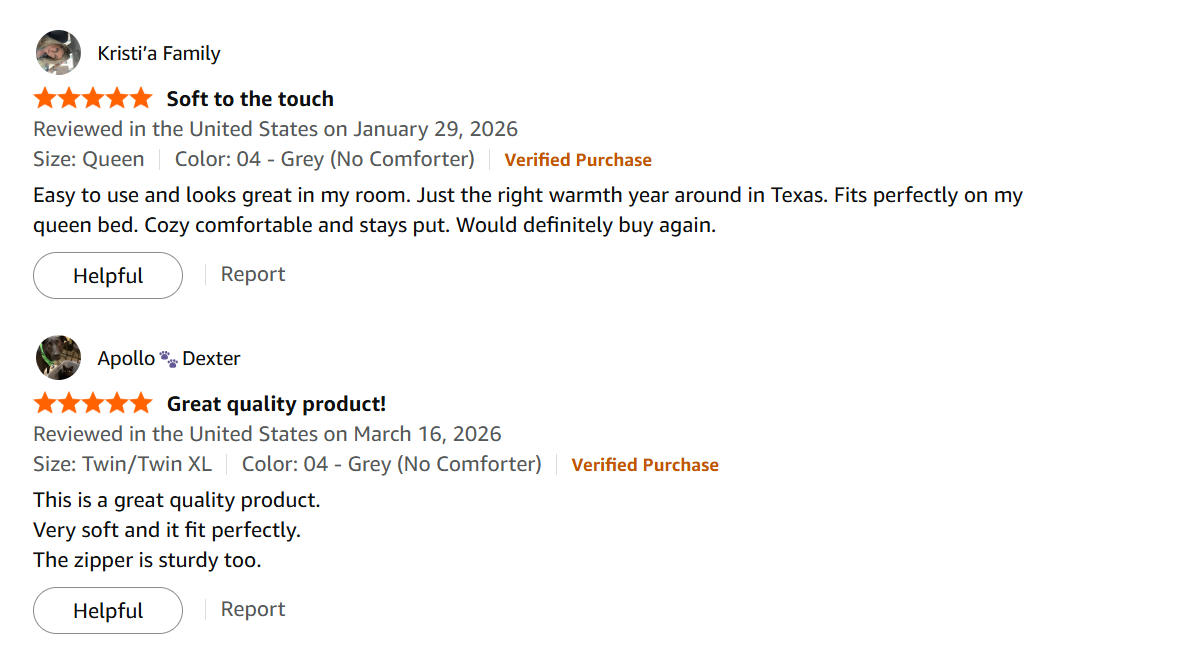The image size is (1196, 651).
Task: Click the "Size: Twin/Twin XL" variant text
Action: tap(122, 464)
